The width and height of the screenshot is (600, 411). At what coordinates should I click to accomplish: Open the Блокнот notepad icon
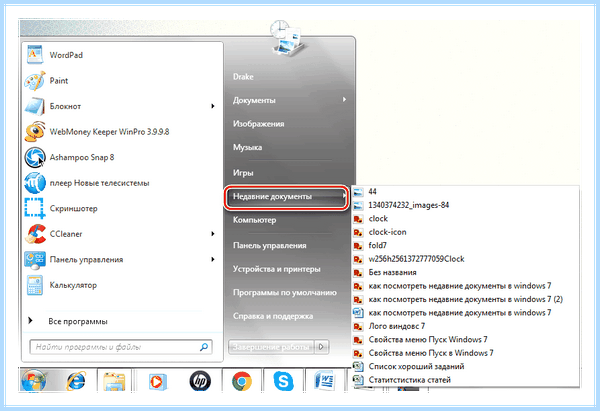34,106
